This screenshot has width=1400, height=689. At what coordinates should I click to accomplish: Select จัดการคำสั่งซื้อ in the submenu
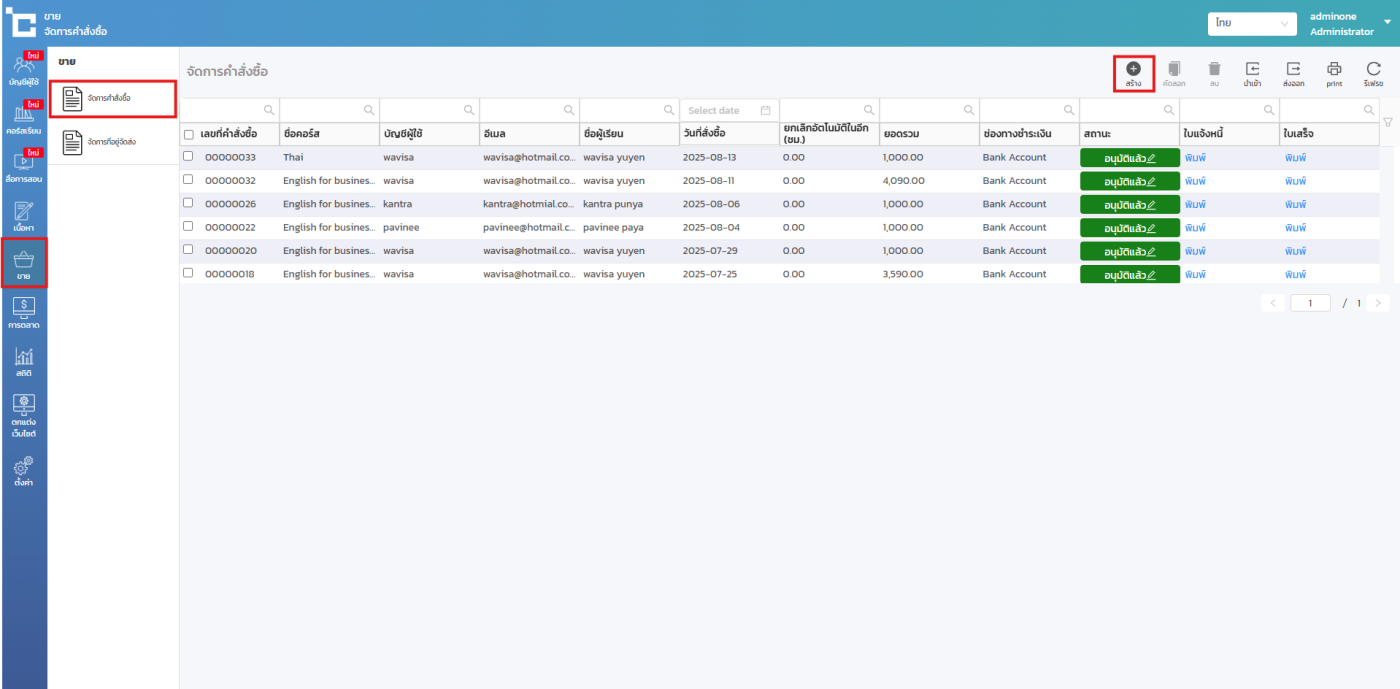112,98
